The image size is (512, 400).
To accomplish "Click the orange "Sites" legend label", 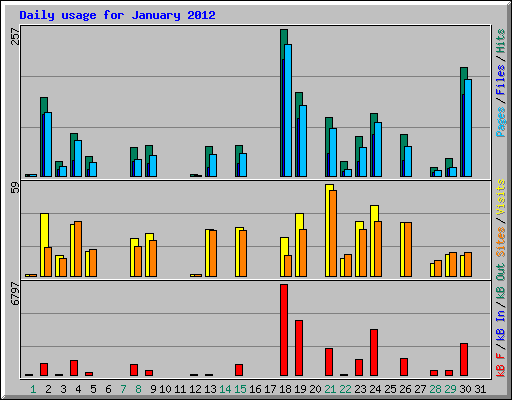I will 501,242.
